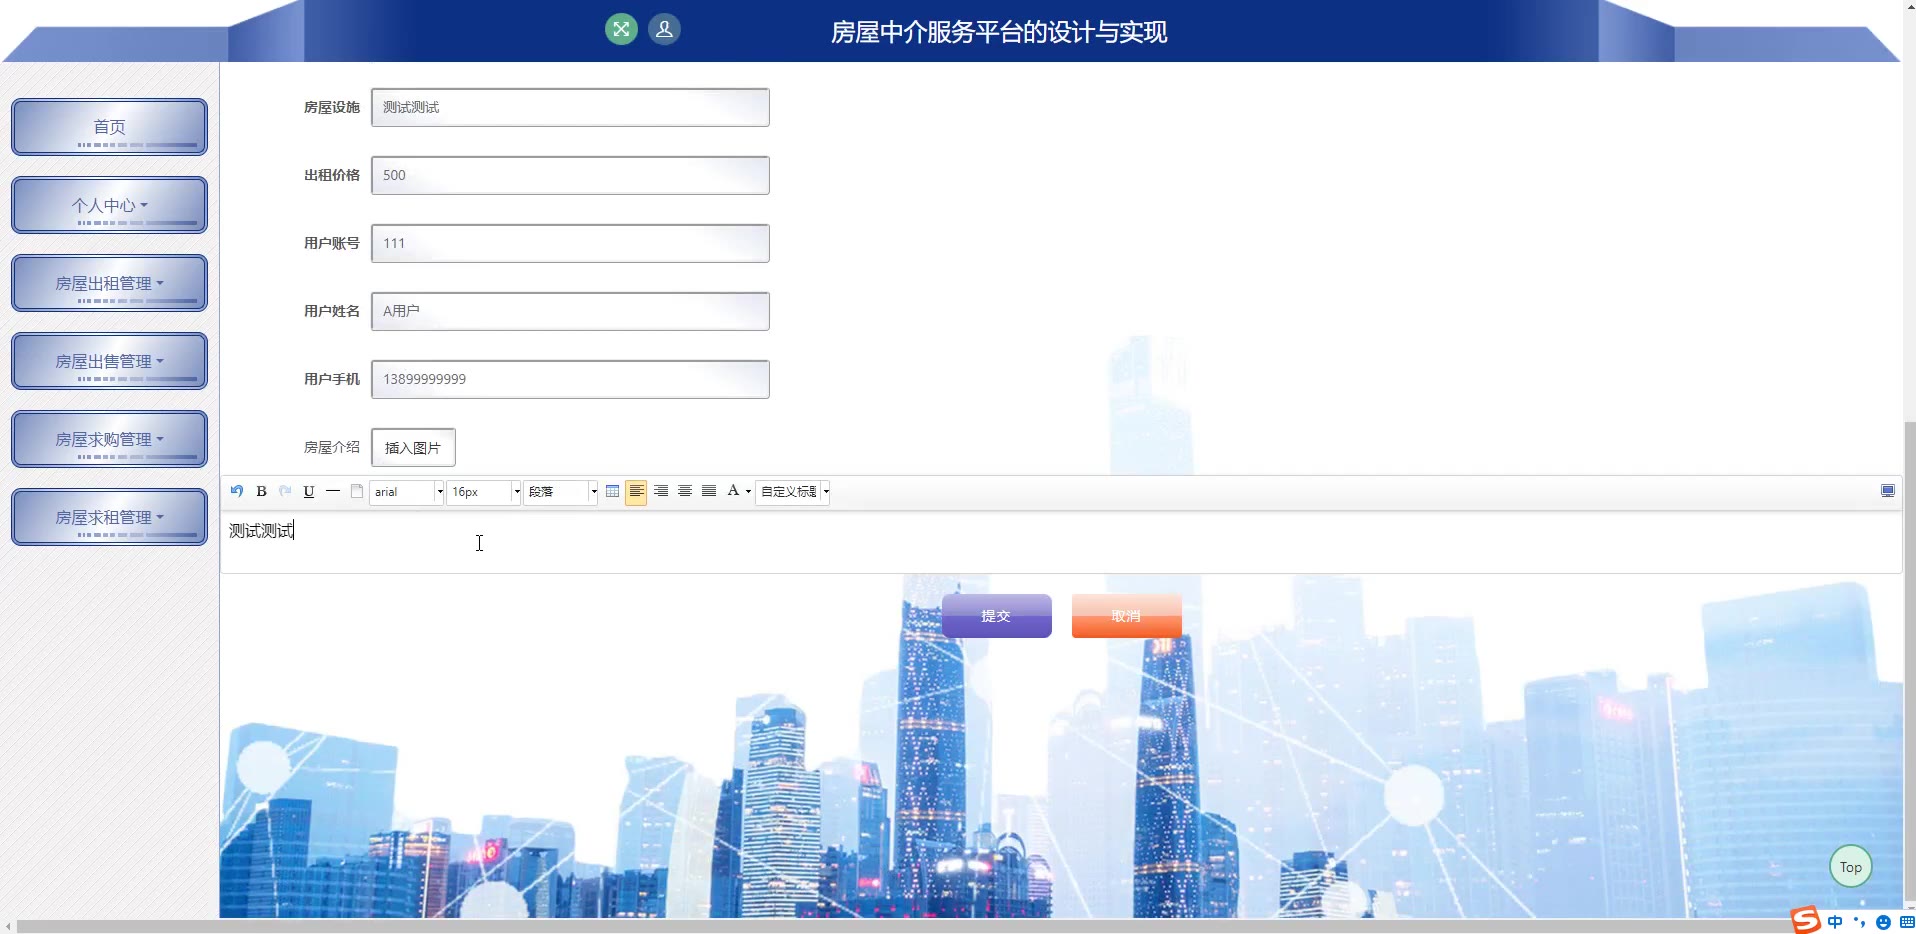Open the font color dropdown arrow
This screenshot has height=934, width=1916.
pyautogui.click(x=748, y=491)
